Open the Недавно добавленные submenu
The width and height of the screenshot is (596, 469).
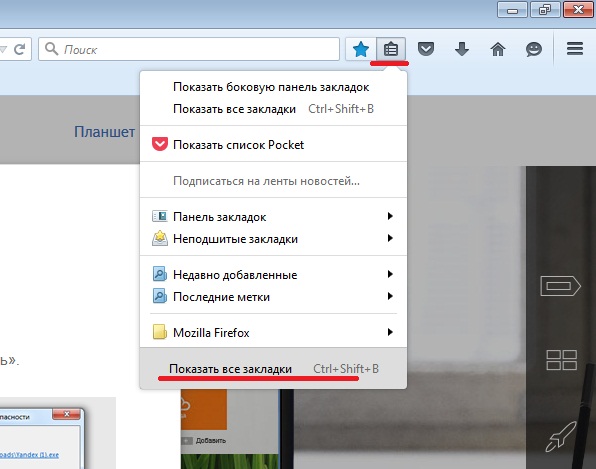click(273, 274)
